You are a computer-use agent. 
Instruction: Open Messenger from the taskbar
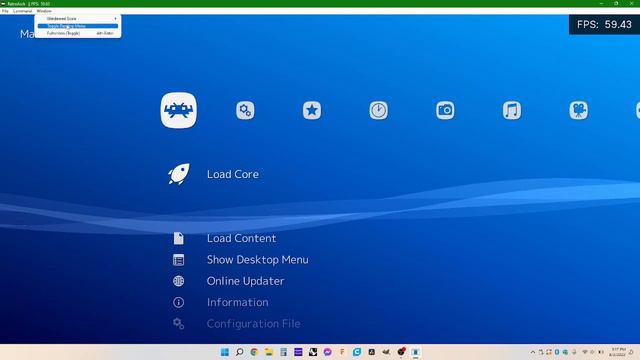[327, 352]
